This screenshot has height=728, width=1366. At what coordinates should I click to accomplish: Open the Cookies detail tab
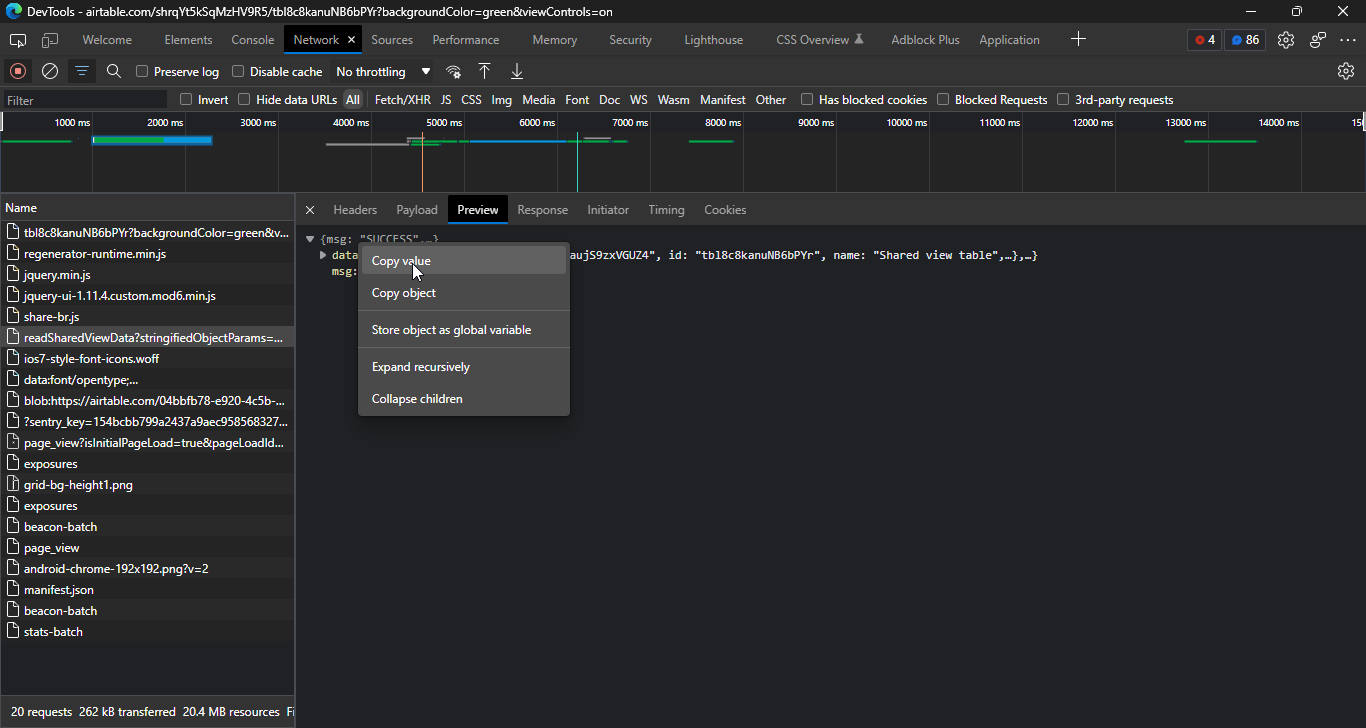click(725, 210)
